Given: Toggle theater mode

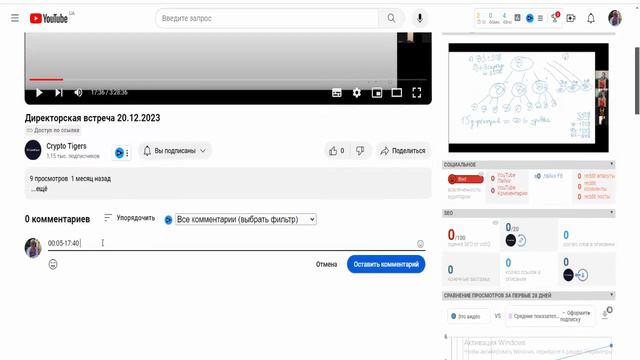Looking at the screenshot, I should [x=397, y=93].
